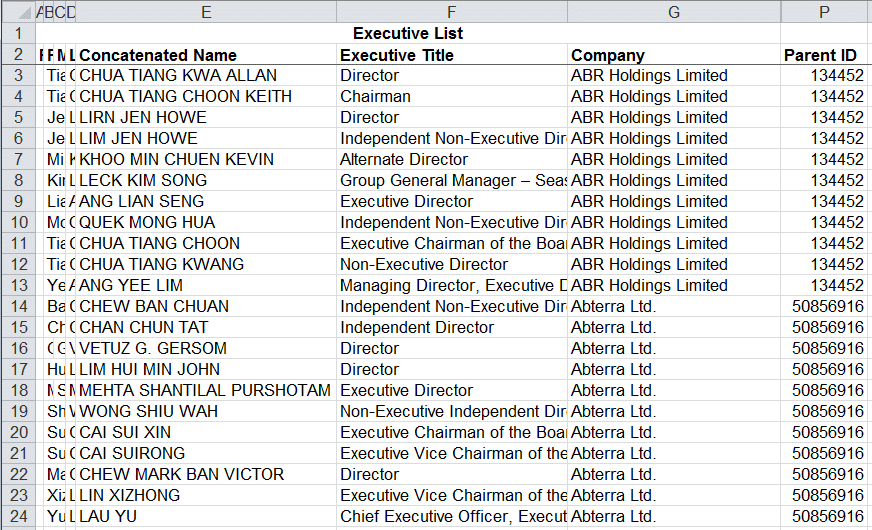Viewport: 872px width, 530px height.
Task: Select cell ANG LIAN SENG
Action: pos(206,201)
